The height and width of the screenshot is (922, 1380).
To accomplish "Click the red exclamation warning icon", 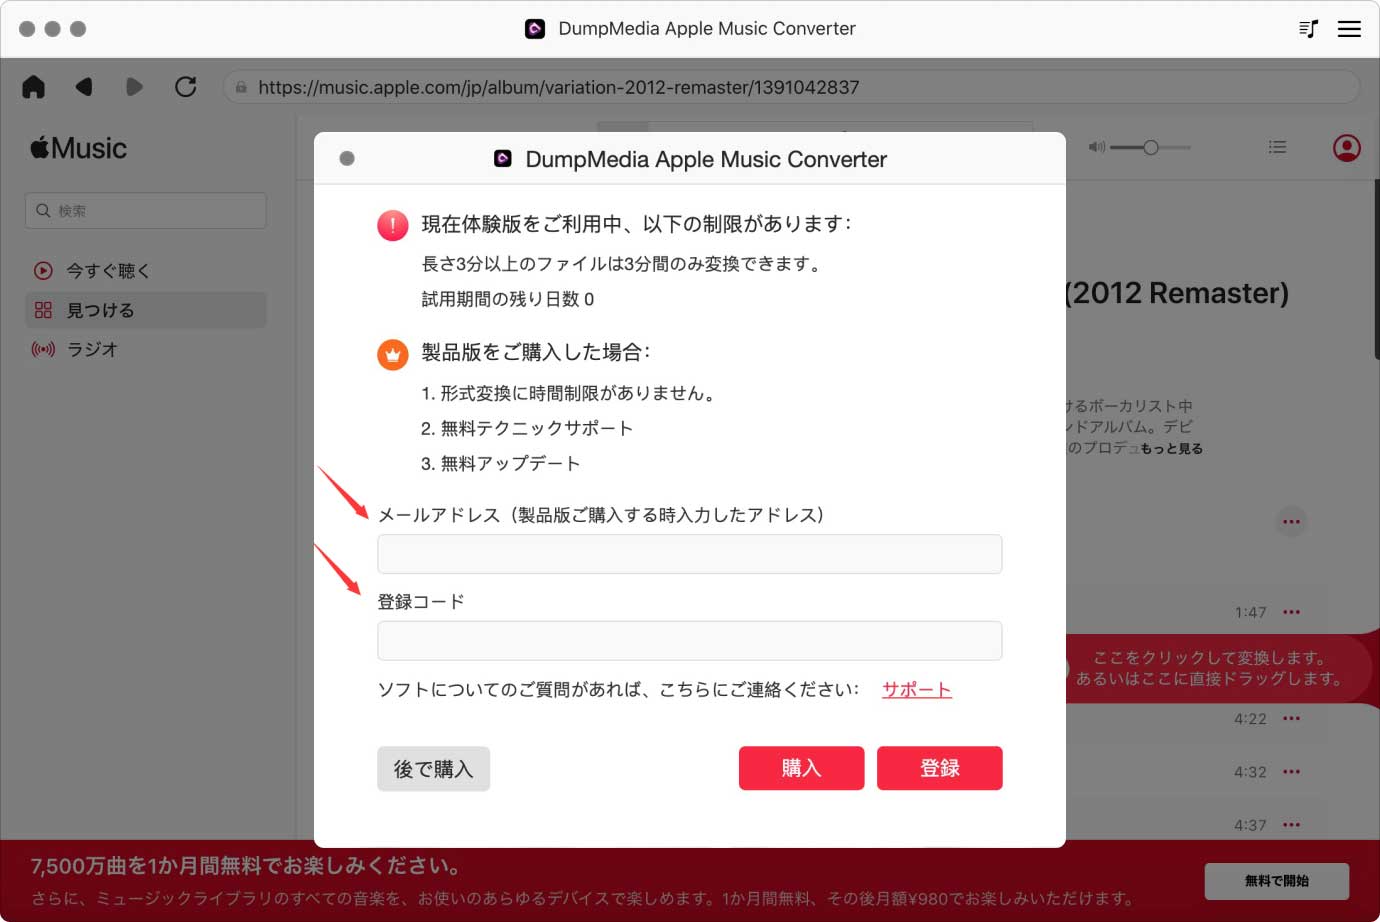I will (393, 225).
